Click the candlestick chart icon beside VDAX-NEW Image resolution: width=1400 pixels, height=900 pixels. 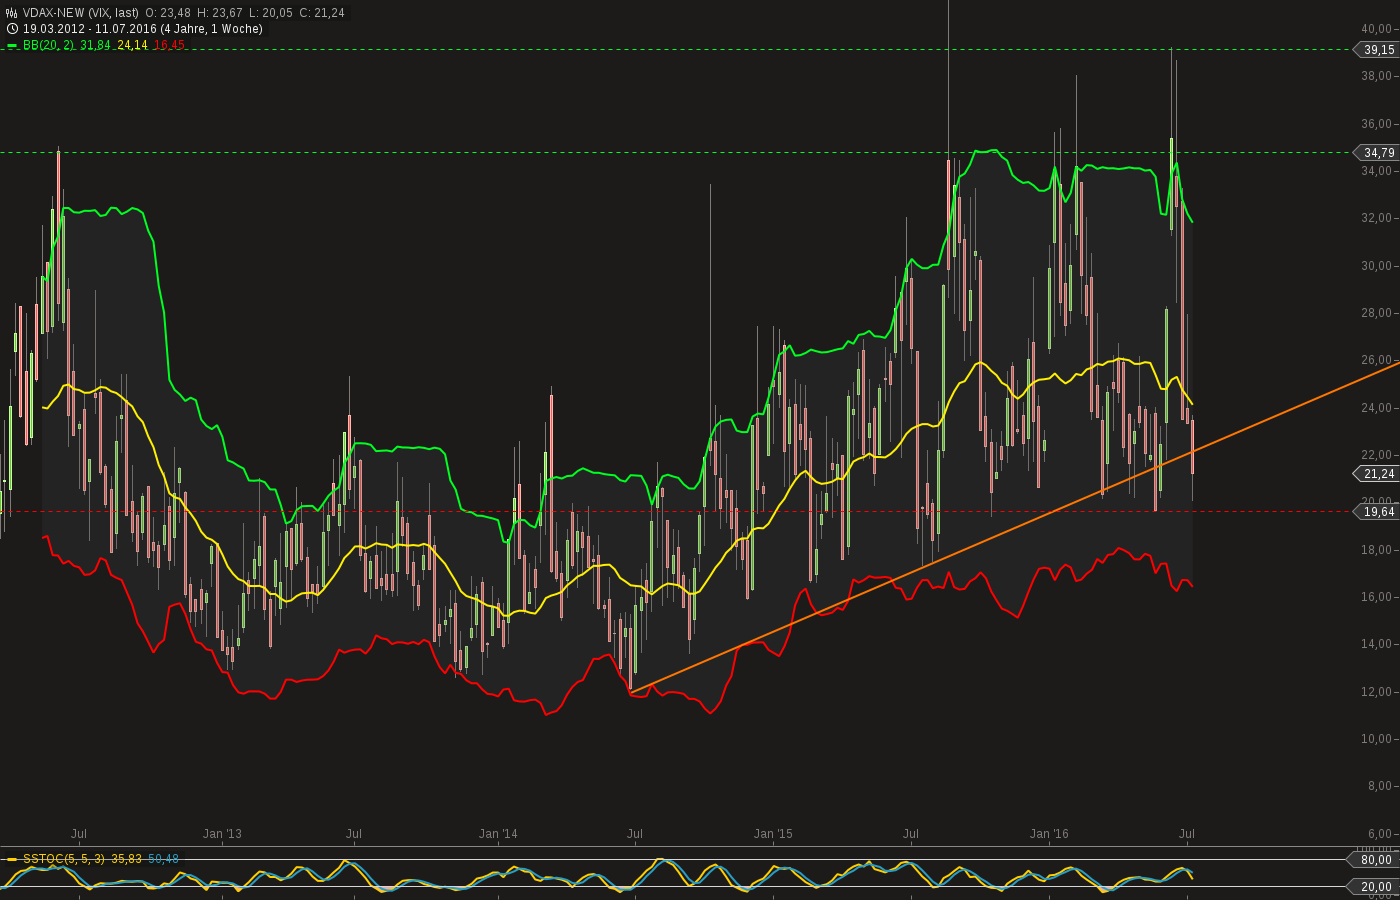point(9,14)
